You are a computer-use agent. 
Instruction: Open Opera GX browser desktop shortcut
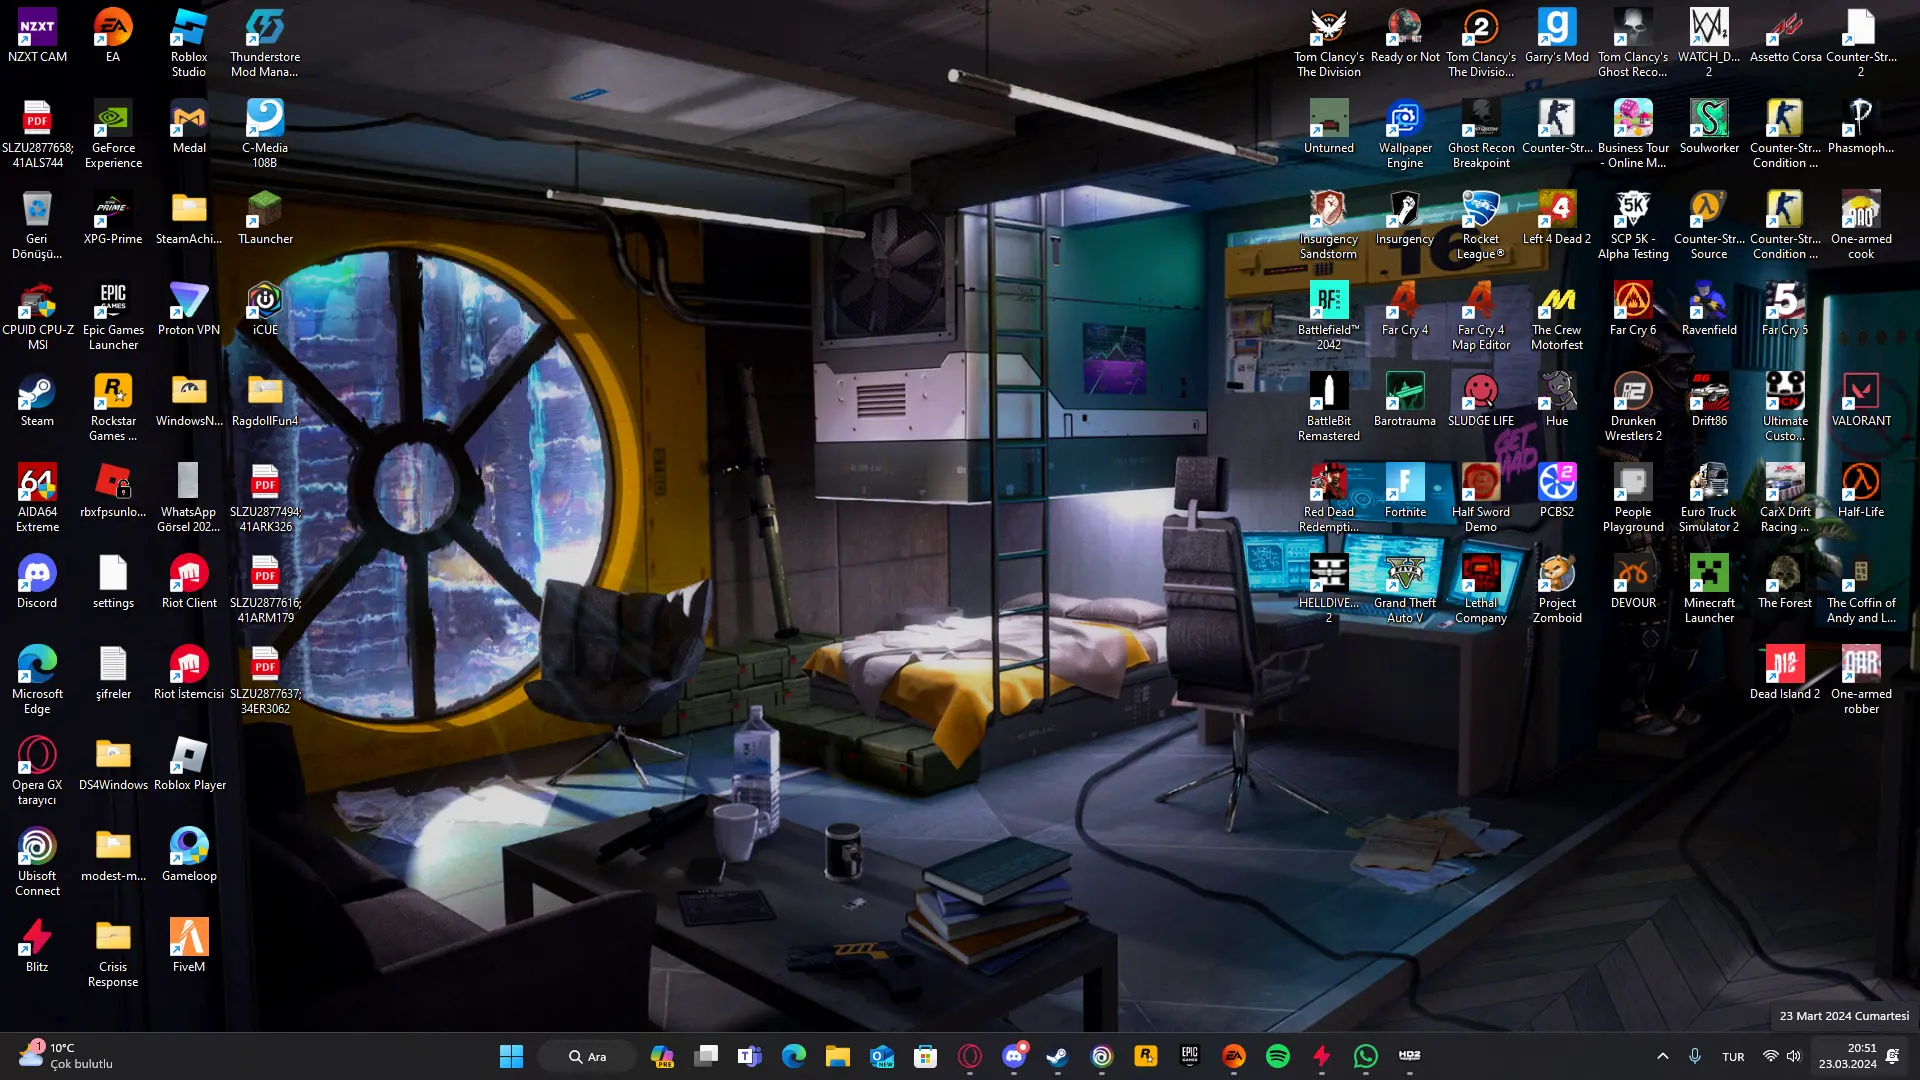(37, 772)
